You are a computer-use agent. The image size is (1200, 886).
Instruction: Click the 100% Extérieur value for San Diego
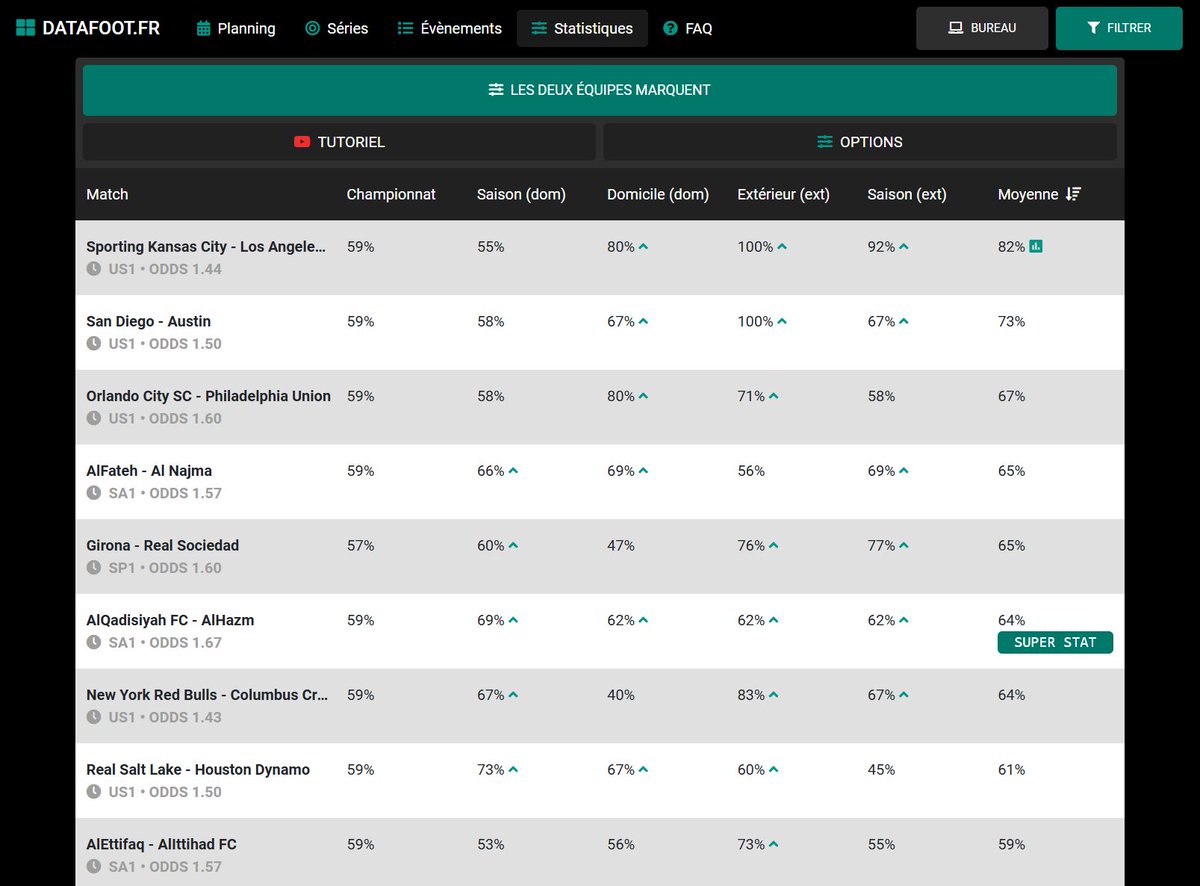[755, 321]
